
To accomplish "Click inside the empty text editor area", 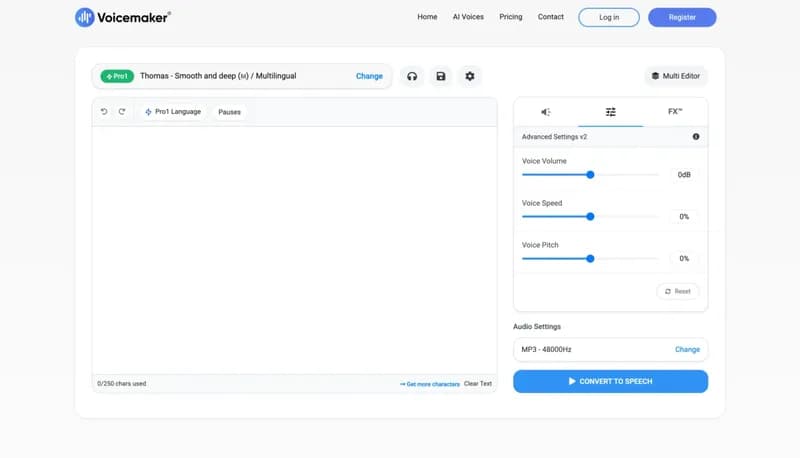I will pos(294,250).
